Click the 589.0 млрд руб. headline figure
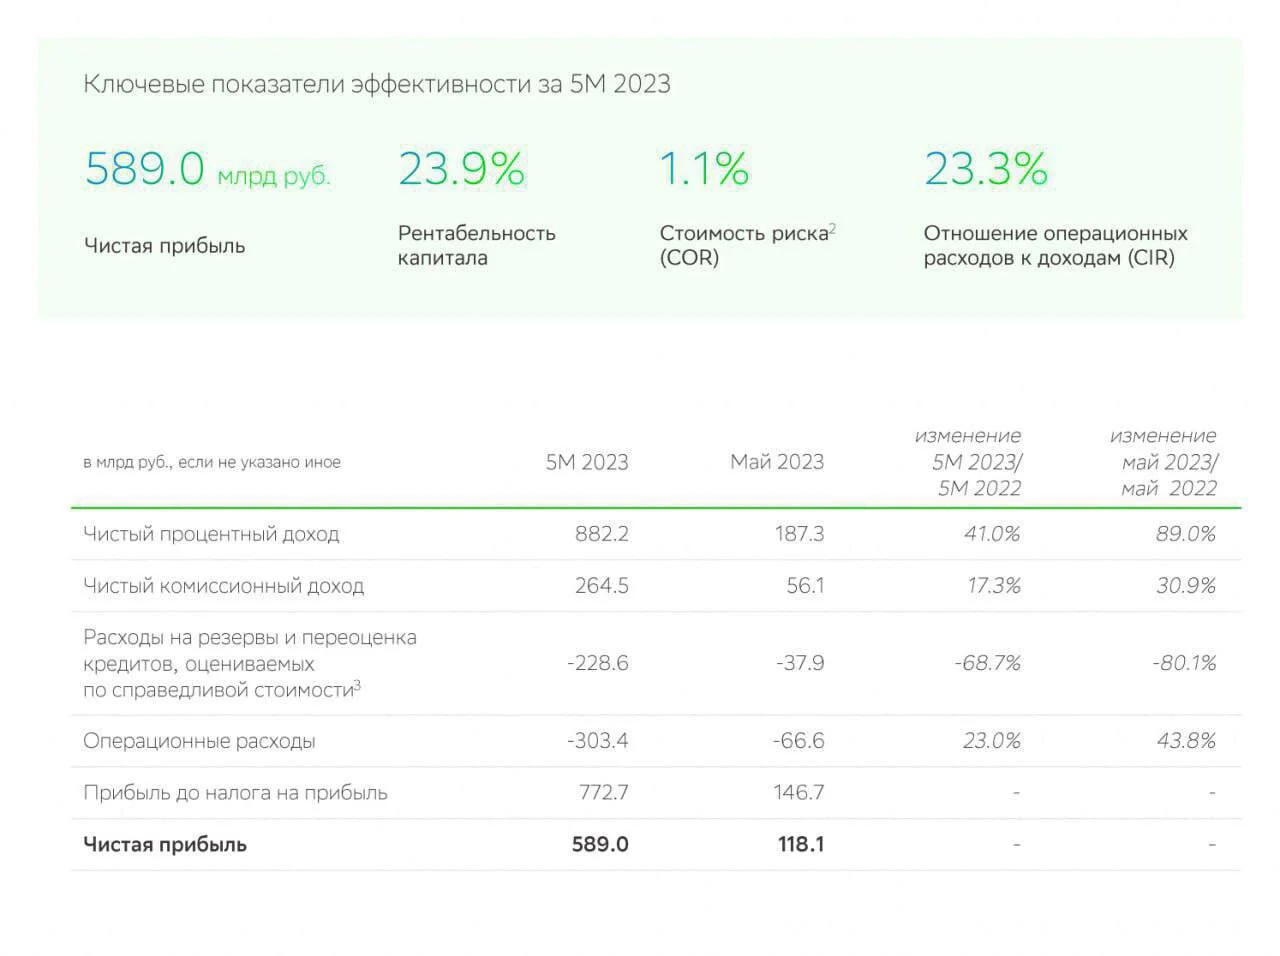The width and height of the screenshot is (1280, 956). click(x=207, y=168)
